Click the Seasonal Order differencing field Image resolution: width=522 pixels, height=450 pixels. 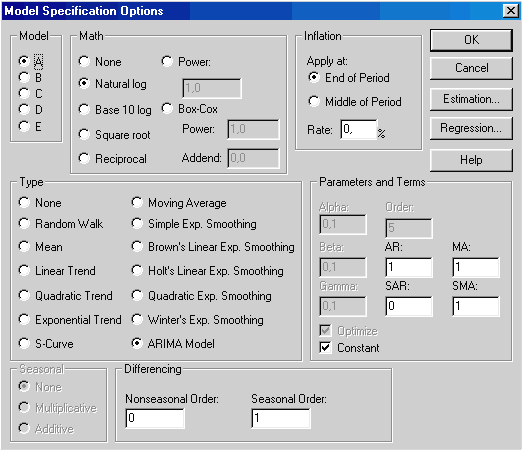[x=281, y=418]
